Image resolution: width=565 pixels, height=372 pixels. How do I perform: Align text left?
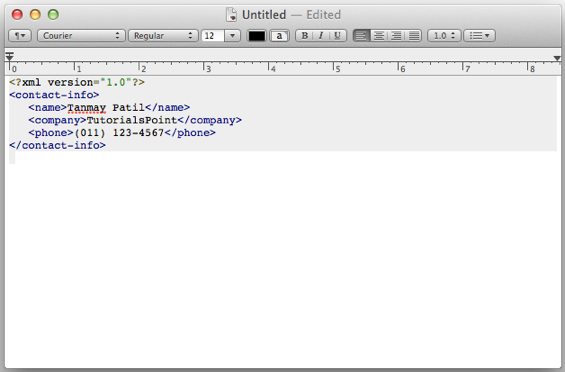(x=361, y=36)
